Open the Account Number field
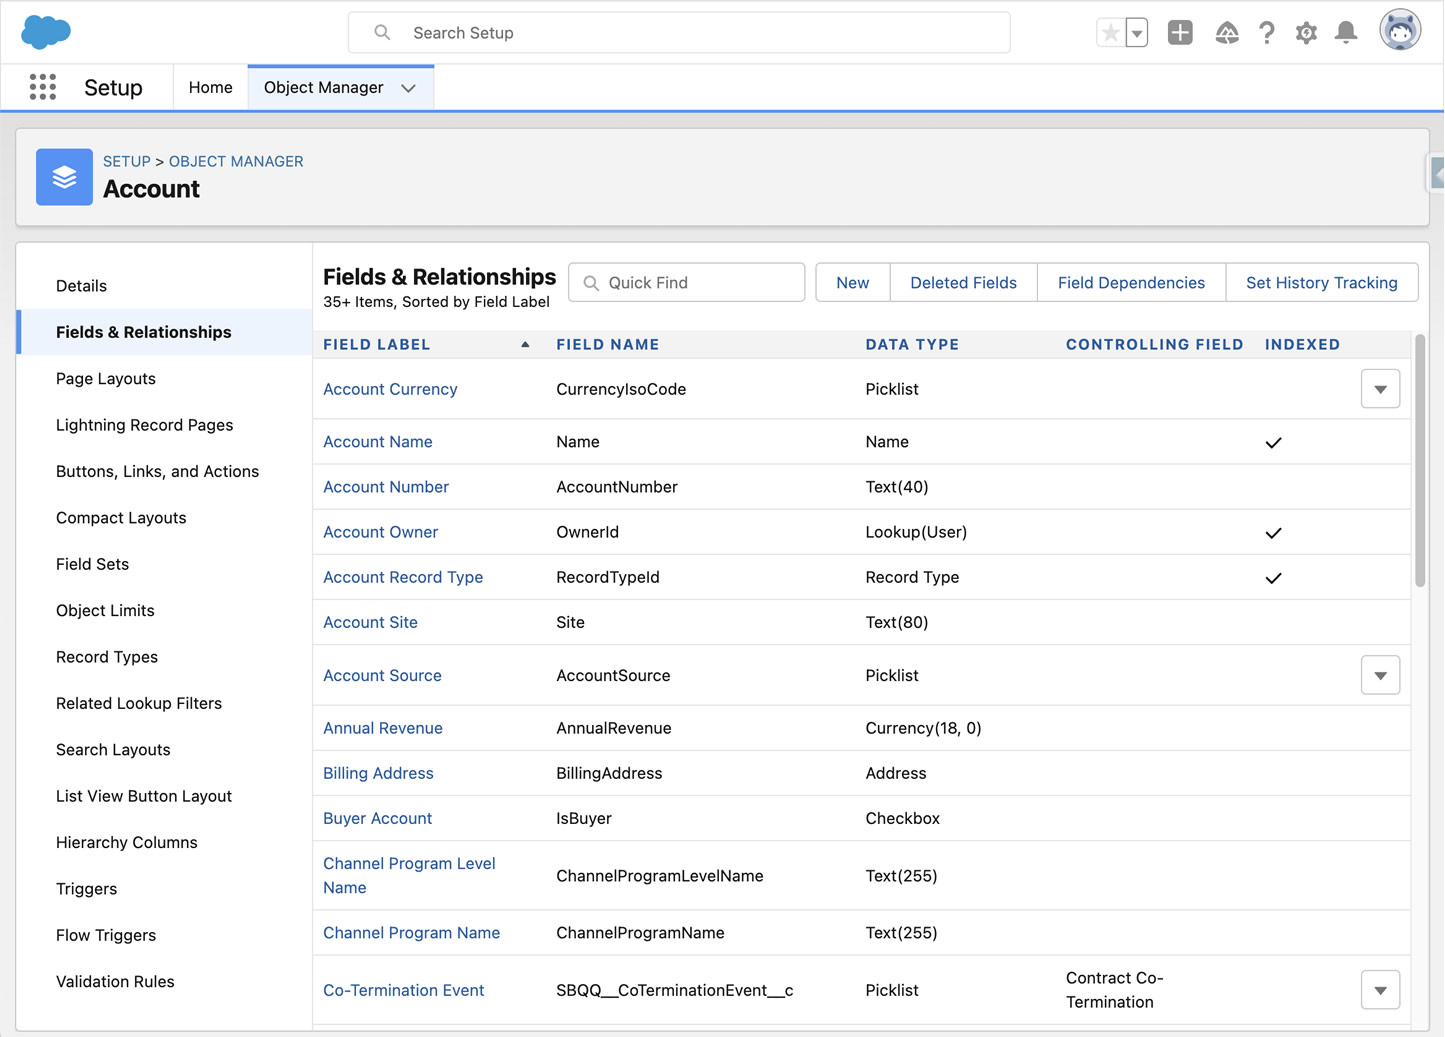This screenshot has height=1037, width=1445. click(x=386, y=487)
